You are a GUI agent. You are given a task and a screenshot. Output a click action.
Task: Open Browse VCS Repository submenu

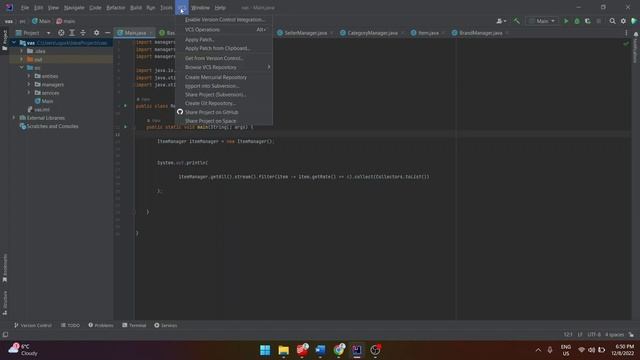tap(224, 67)
